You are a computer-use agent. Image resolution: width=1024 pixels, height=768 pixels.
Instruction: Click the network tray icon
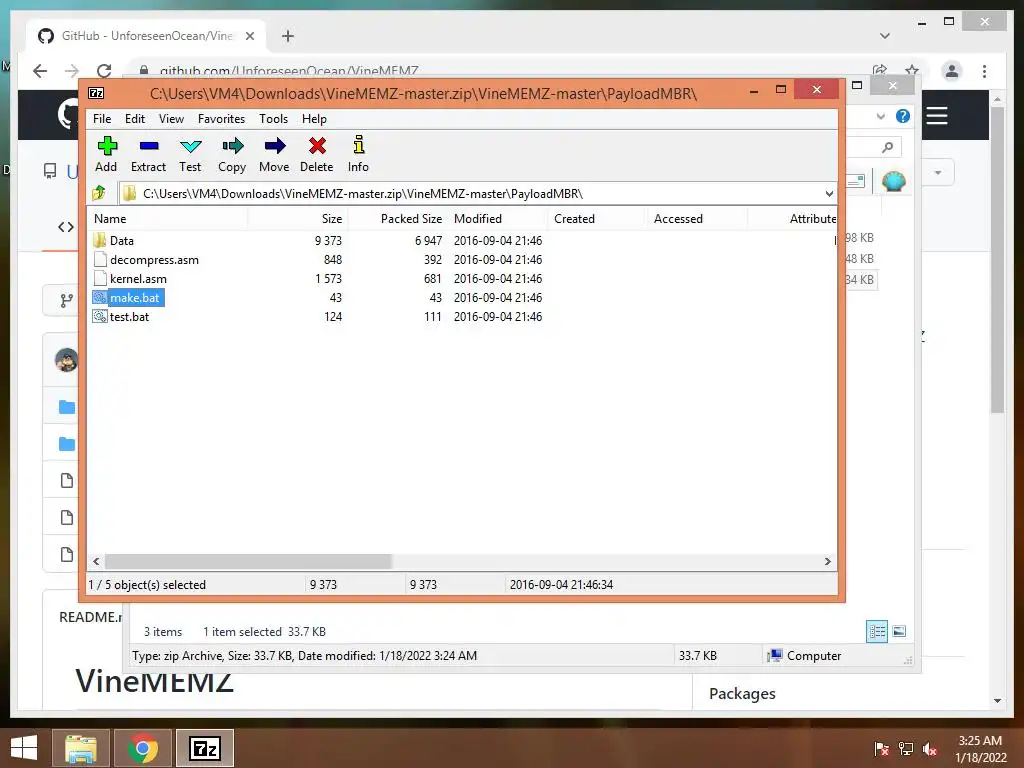click(906, 749)
